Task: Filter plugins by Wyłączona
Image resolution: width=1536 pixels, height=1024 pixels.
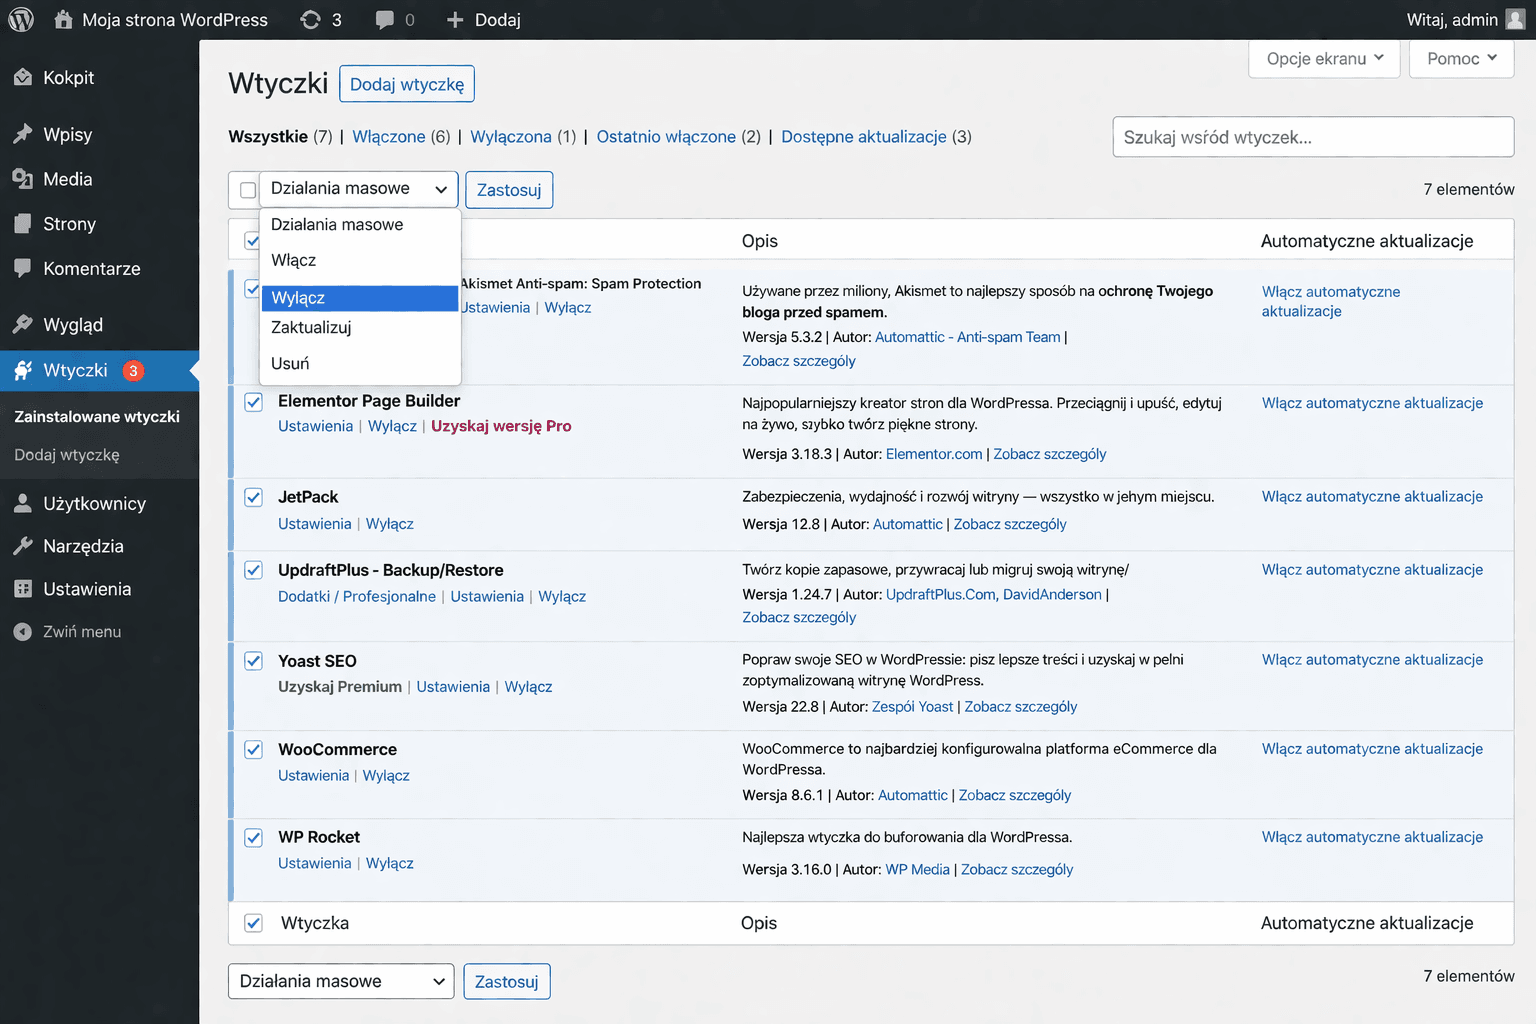Action: [511, 137]
